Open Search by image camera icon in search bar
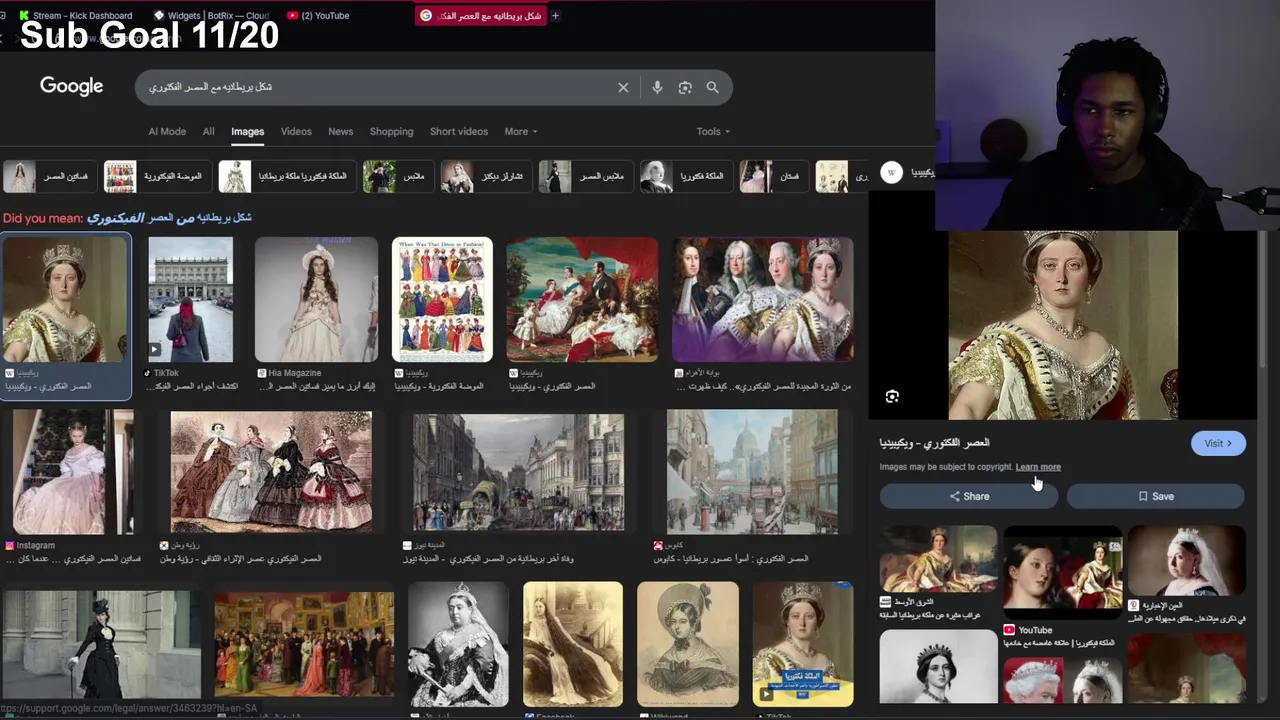The width and height of the screenshot is (1280, 720). click(685, 88)
